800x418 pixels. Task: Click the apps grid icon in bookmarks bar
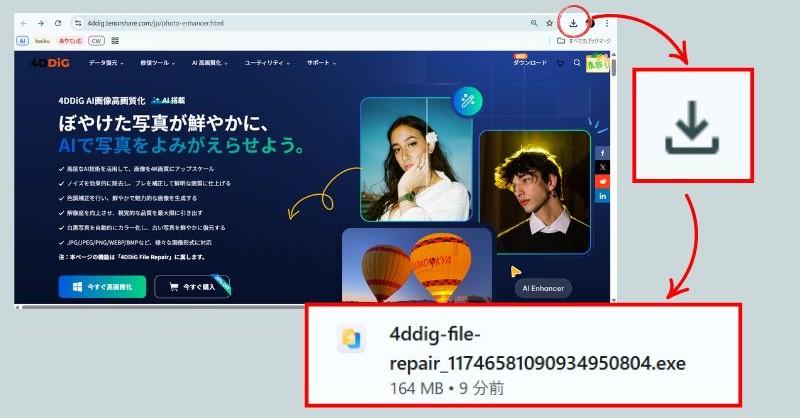click(115, 41)
